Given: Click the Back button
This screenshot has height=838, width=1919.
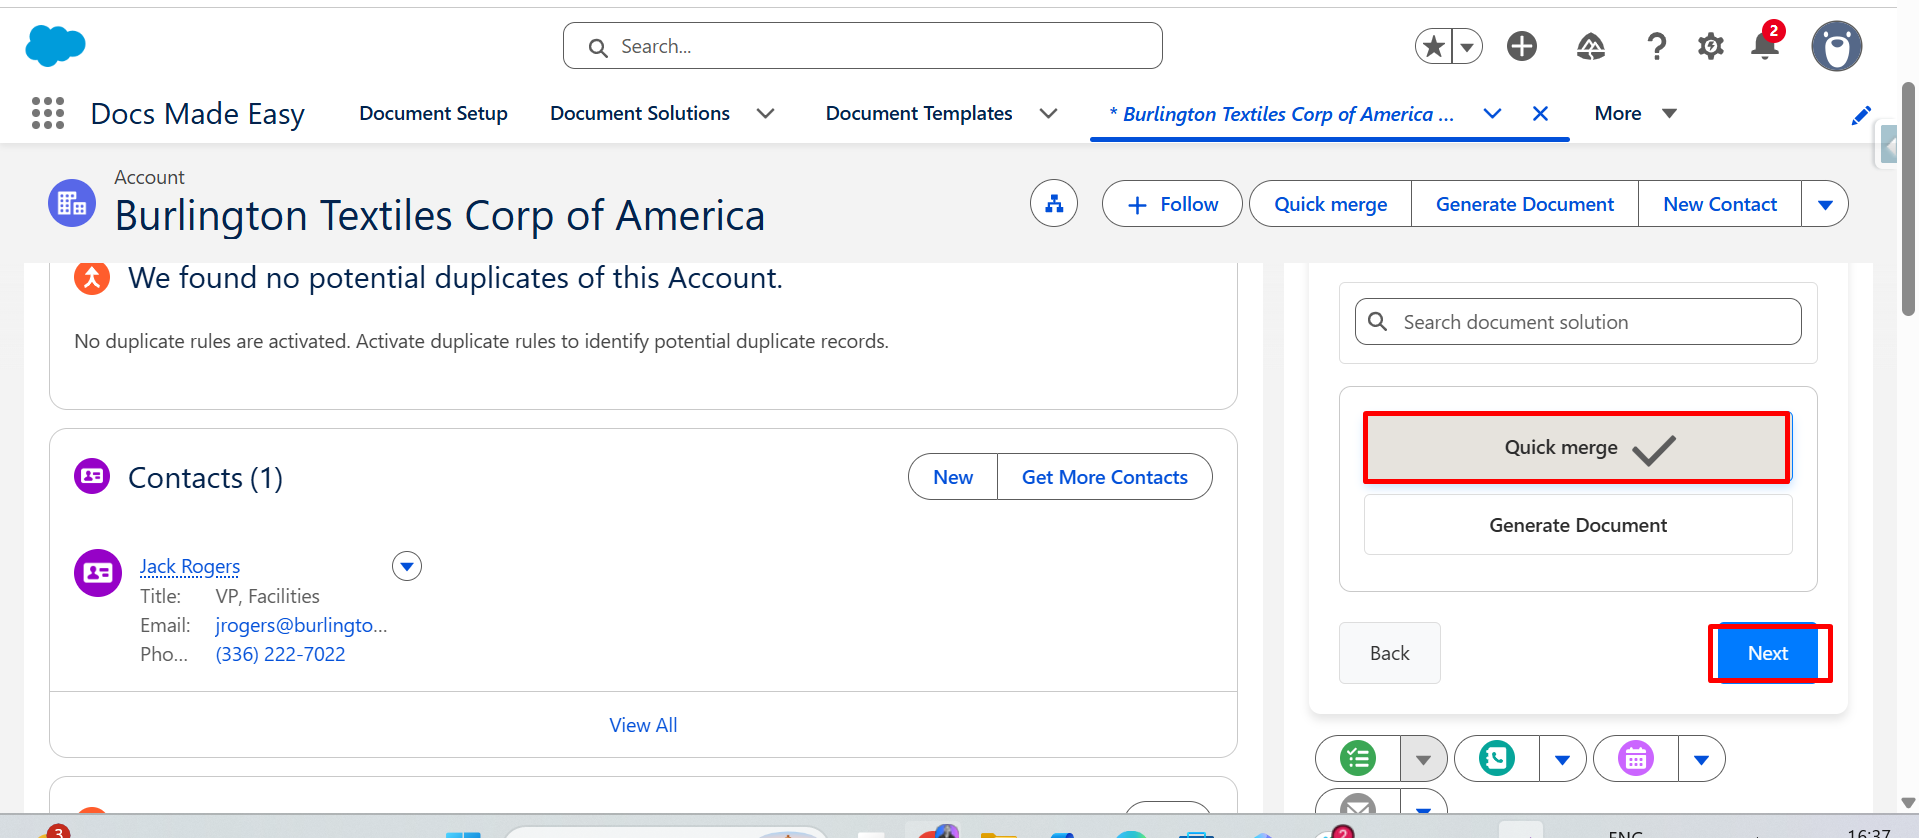Looking at the screenshot, I should click(1390, 653).
